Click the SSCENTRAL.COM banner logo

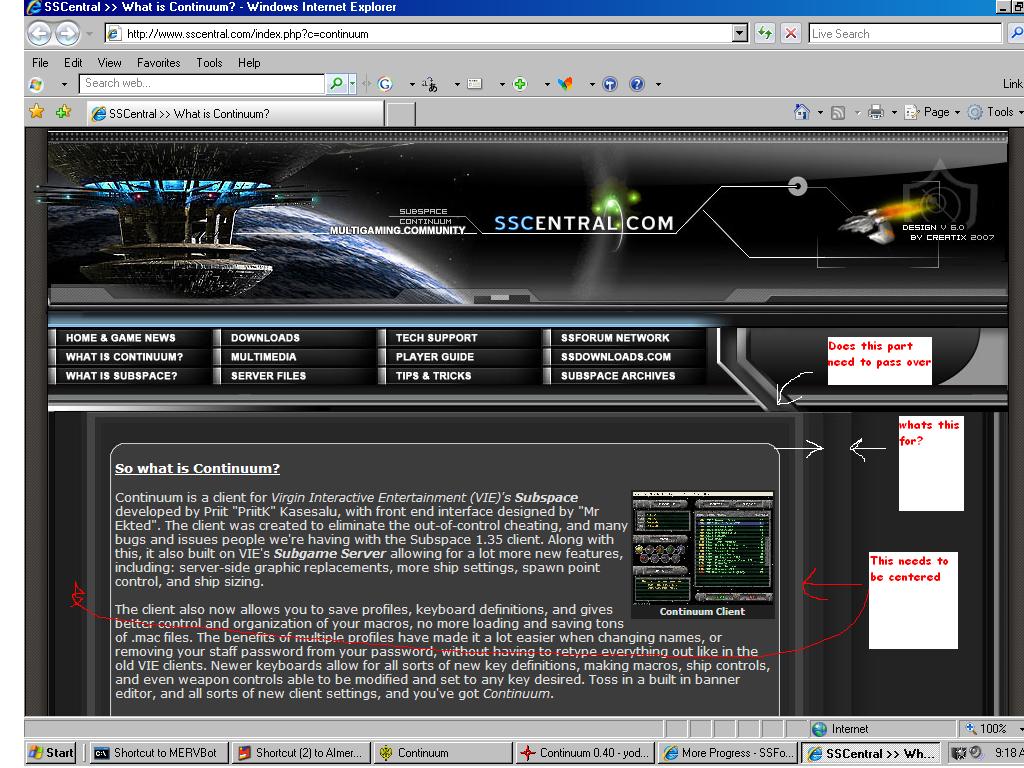tap(584, 223)
